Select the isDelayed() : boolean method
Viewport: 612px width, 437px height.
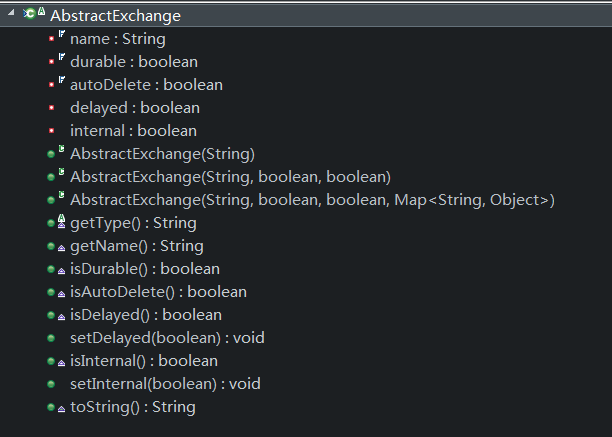pyautogui.click(x=146, y=315)
